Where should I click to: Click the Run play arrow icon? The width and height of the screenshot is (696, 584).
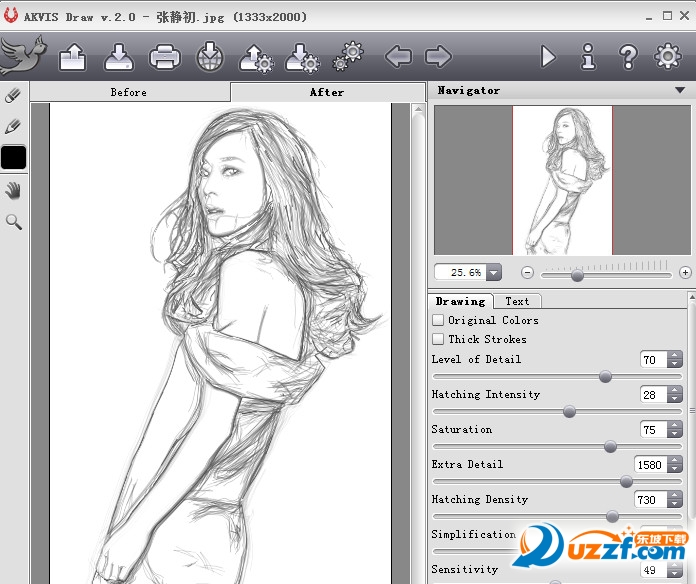coord(548,57)
